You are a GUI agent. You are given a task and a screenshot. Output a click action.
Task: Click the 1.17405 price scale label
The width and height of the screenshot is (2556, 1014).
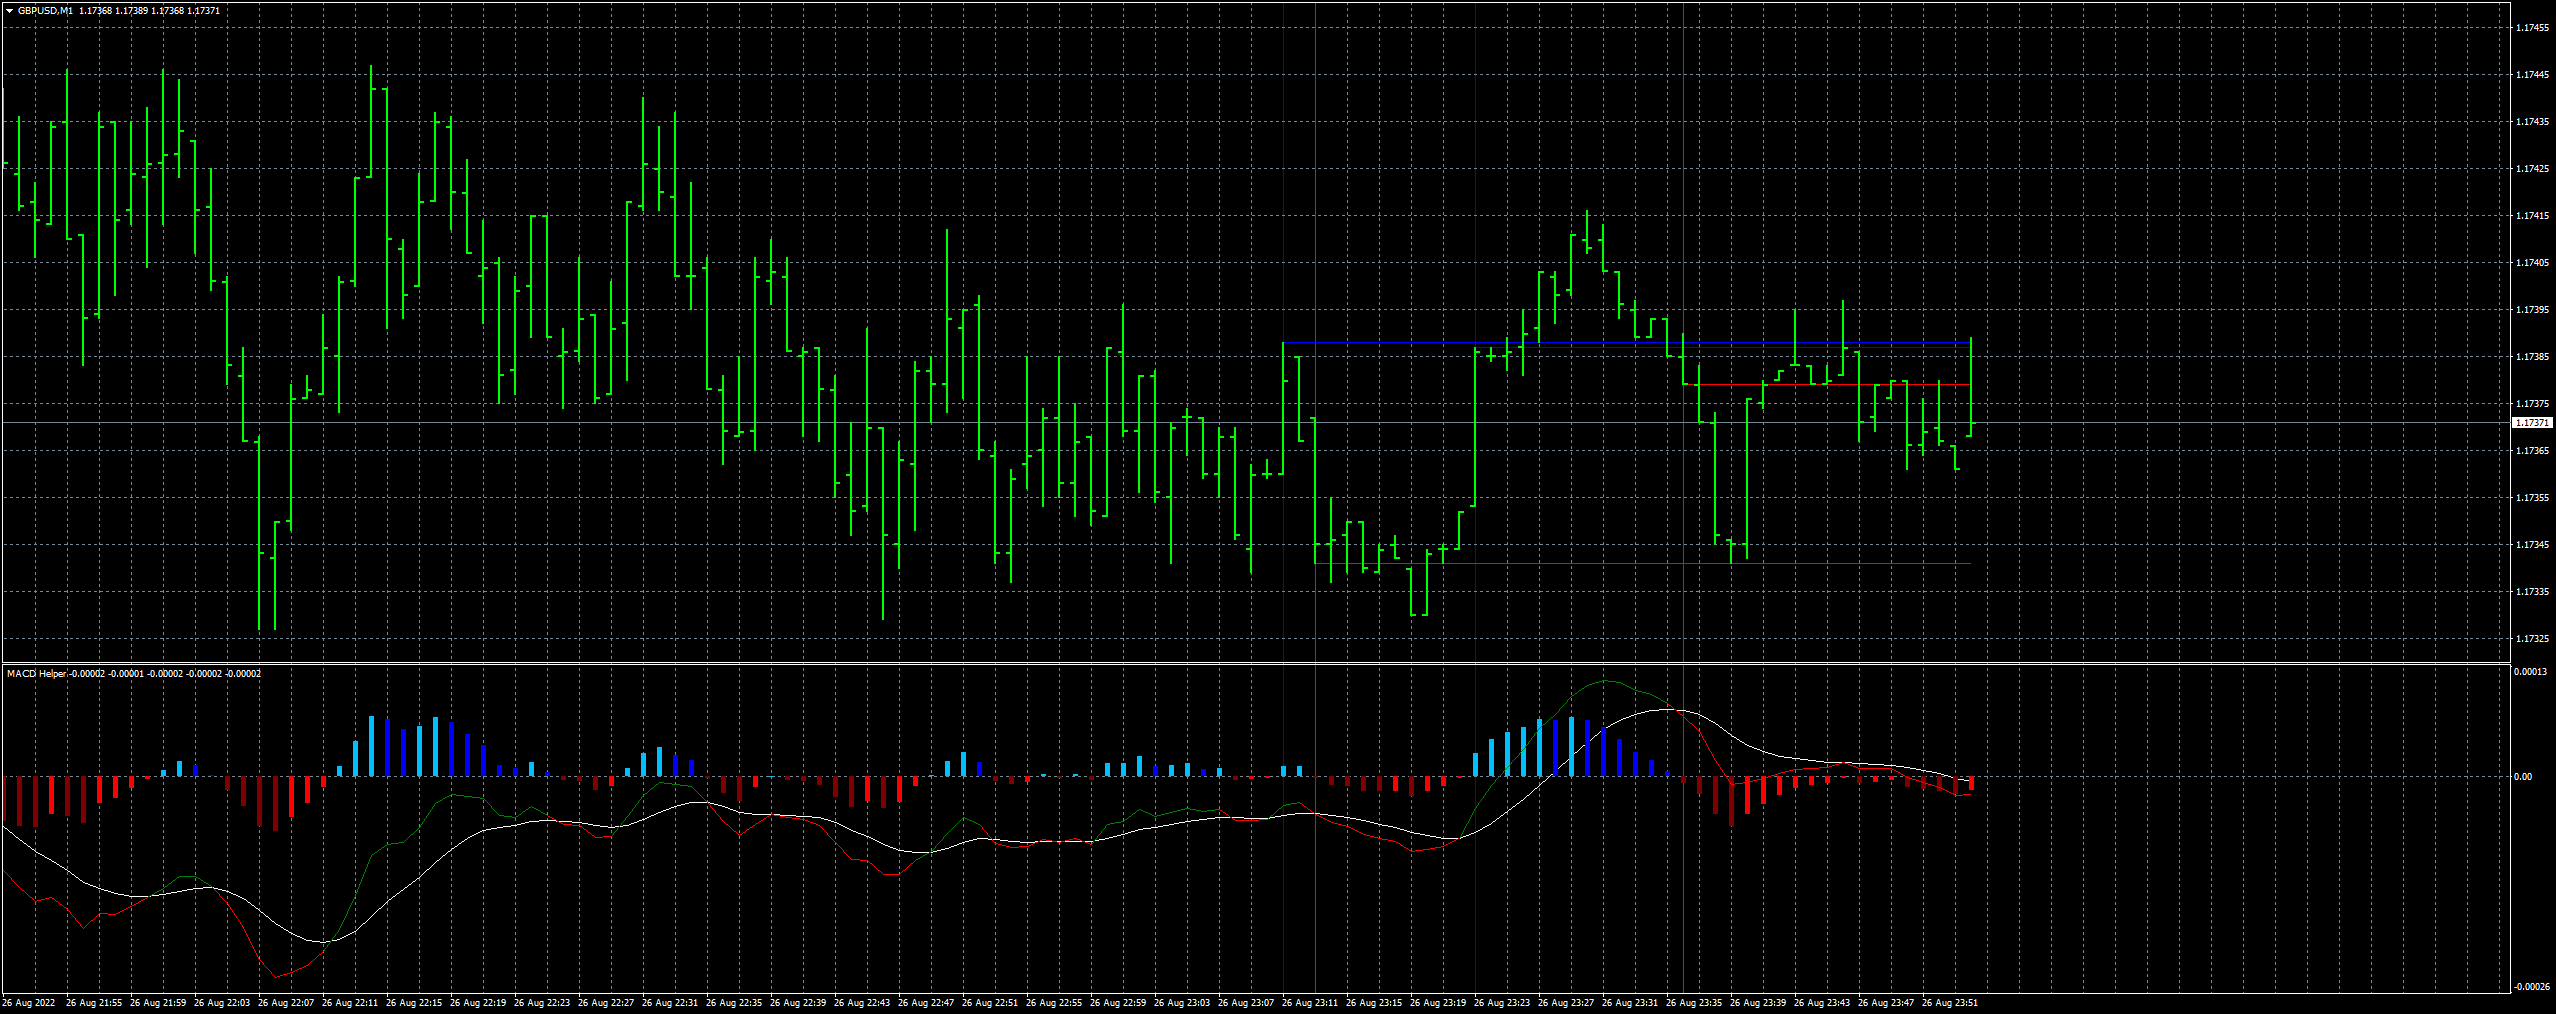[2533, 263]
